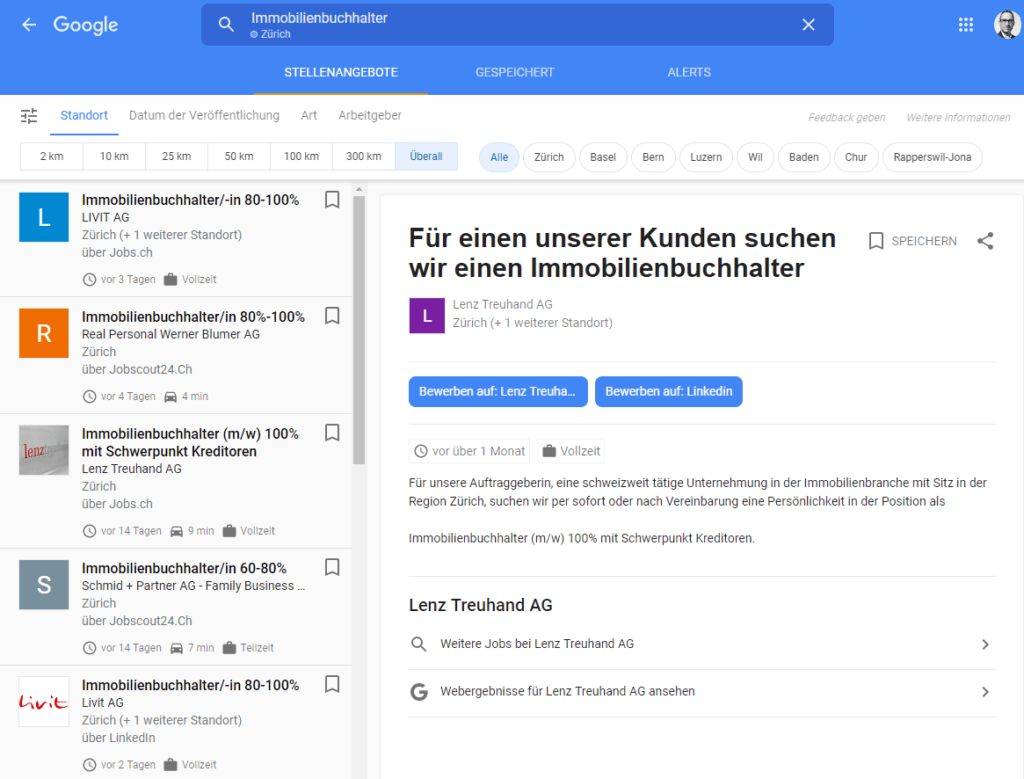The image size is (1024, 779).
Task: Click Bewerben auf: Linkedin button
Action: pos(668,392)
